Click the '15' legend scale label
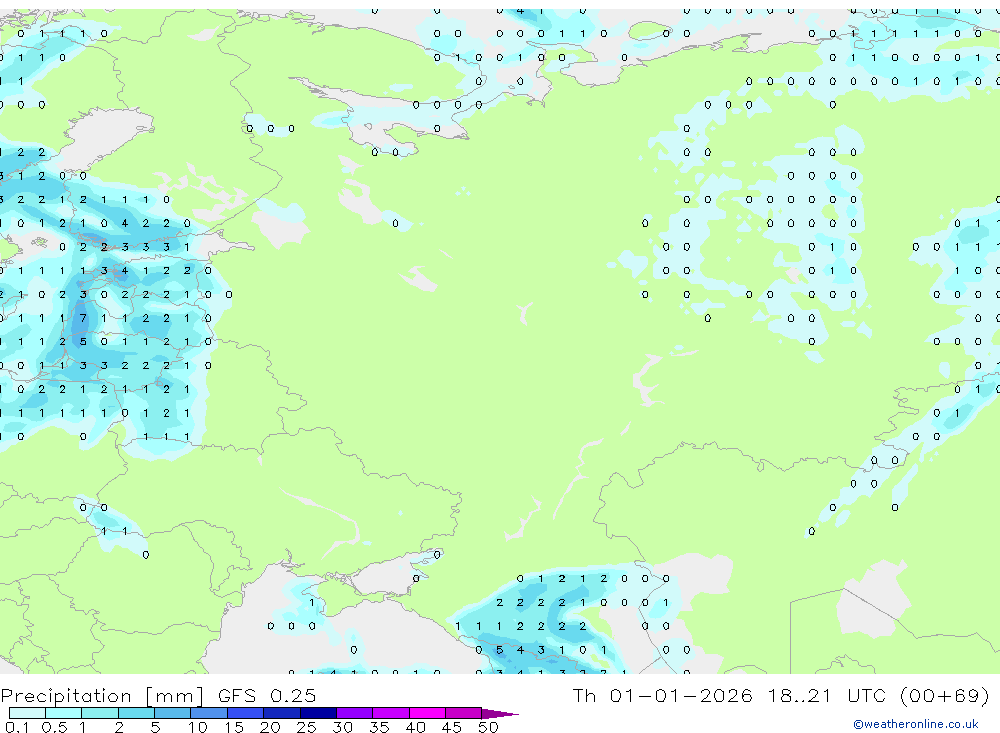 [234, 727]
